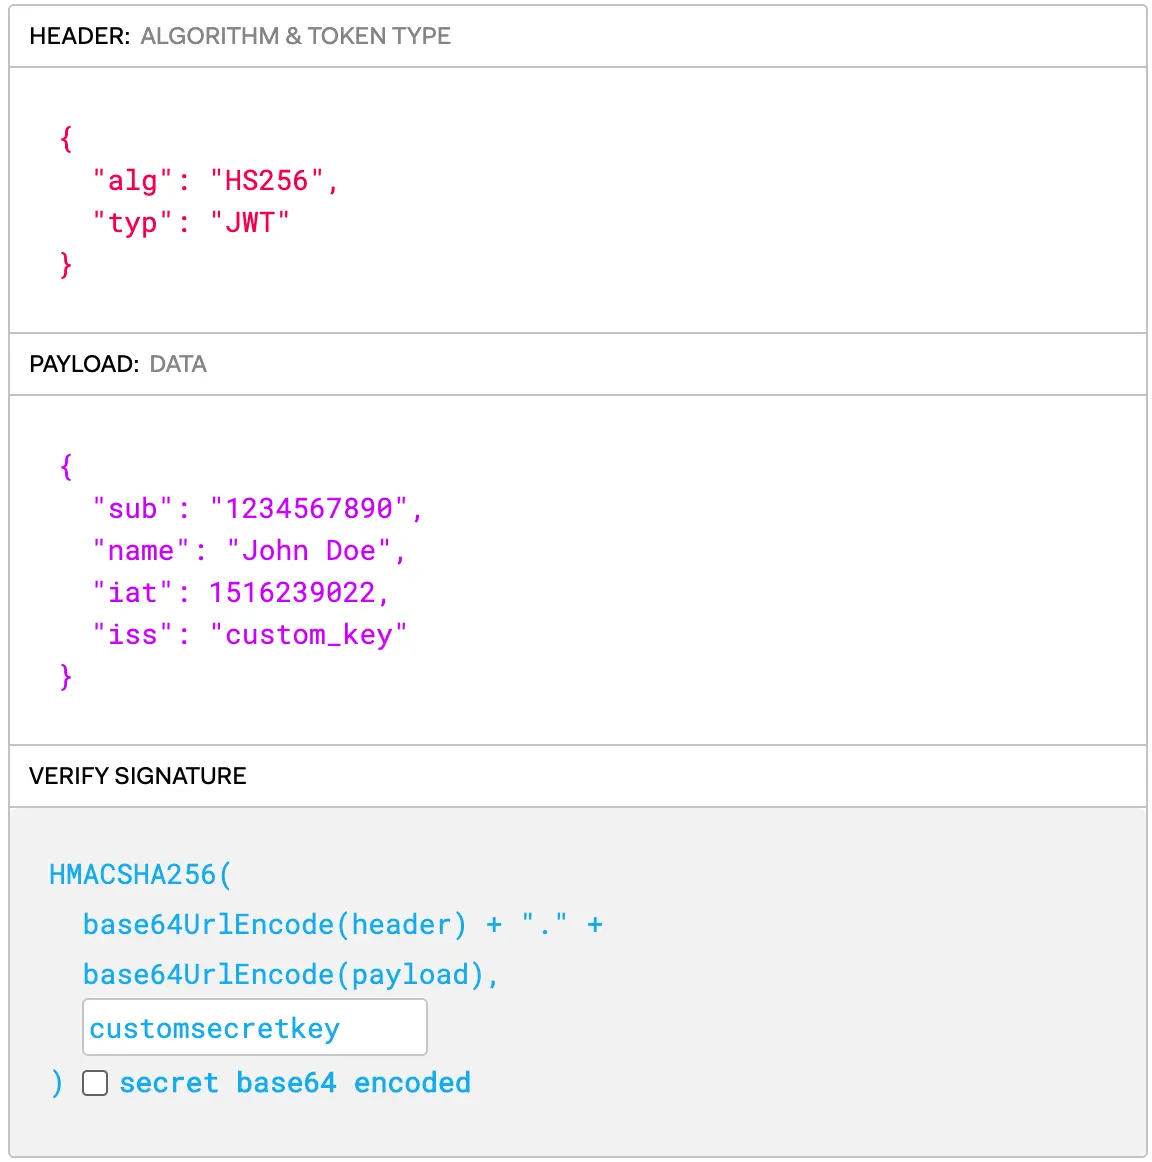Viewport: 1152px width, 1162px height.
Task: Place cursor on the "typ": "JWT" line
Action: click(190, 223)
